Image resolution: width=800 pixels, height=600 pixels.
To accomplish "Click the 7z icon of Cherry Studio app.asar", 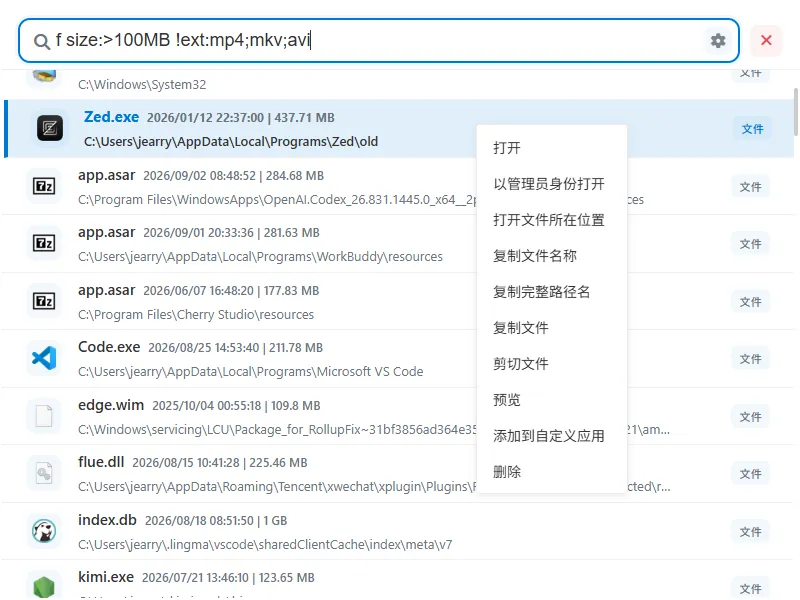I will [44, 301].
